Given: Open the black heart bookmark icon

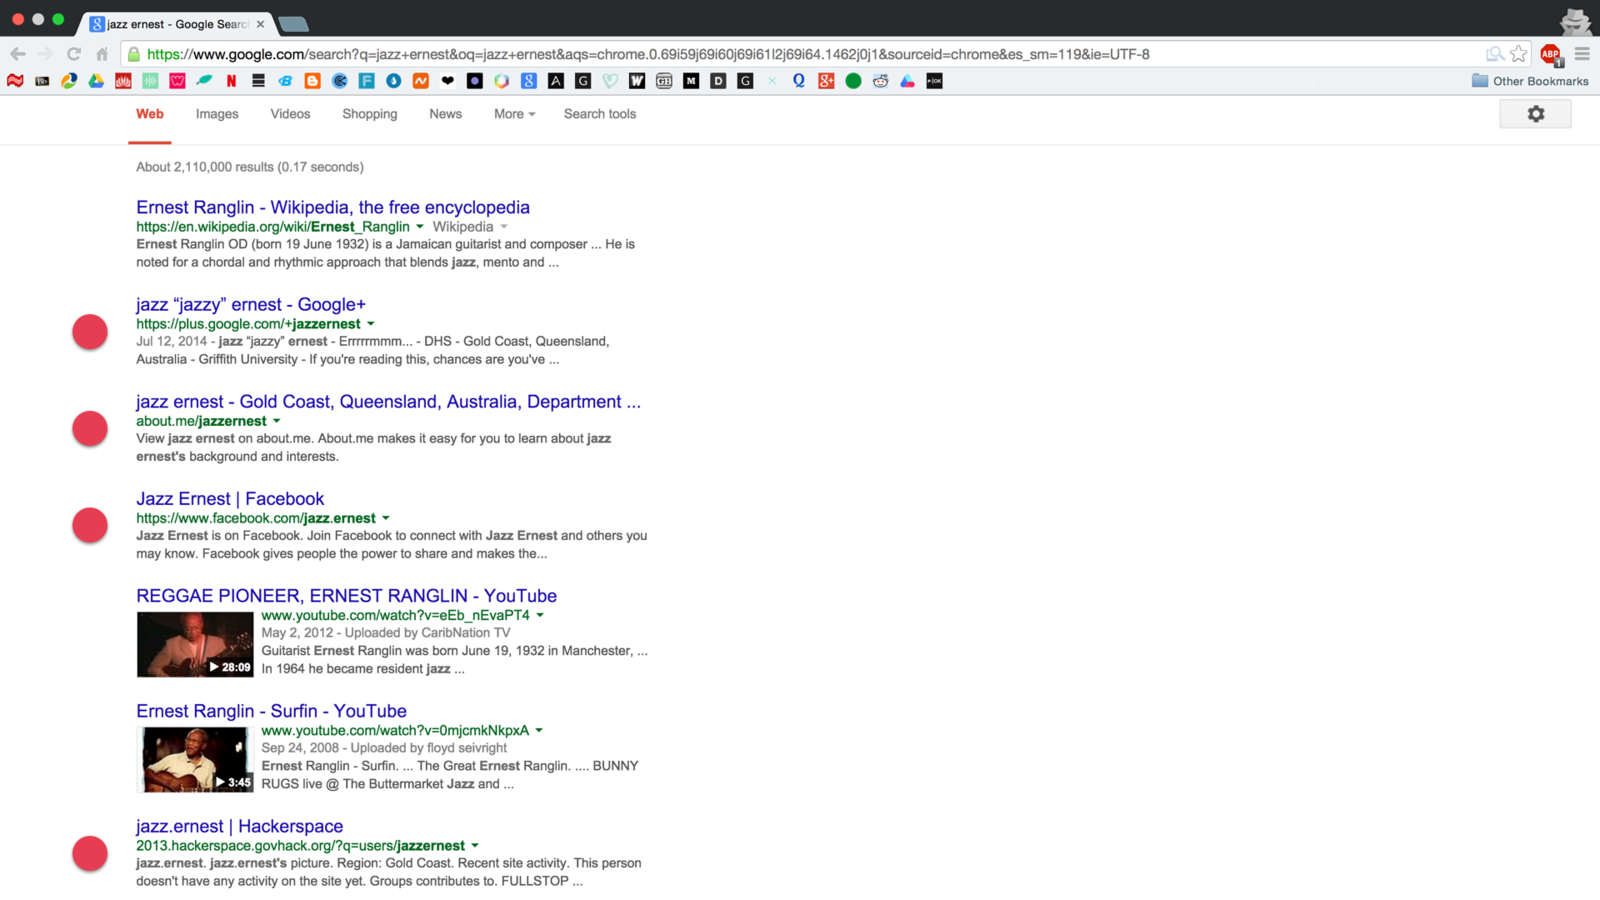Looking at the screenshot, I should point(448,81).
